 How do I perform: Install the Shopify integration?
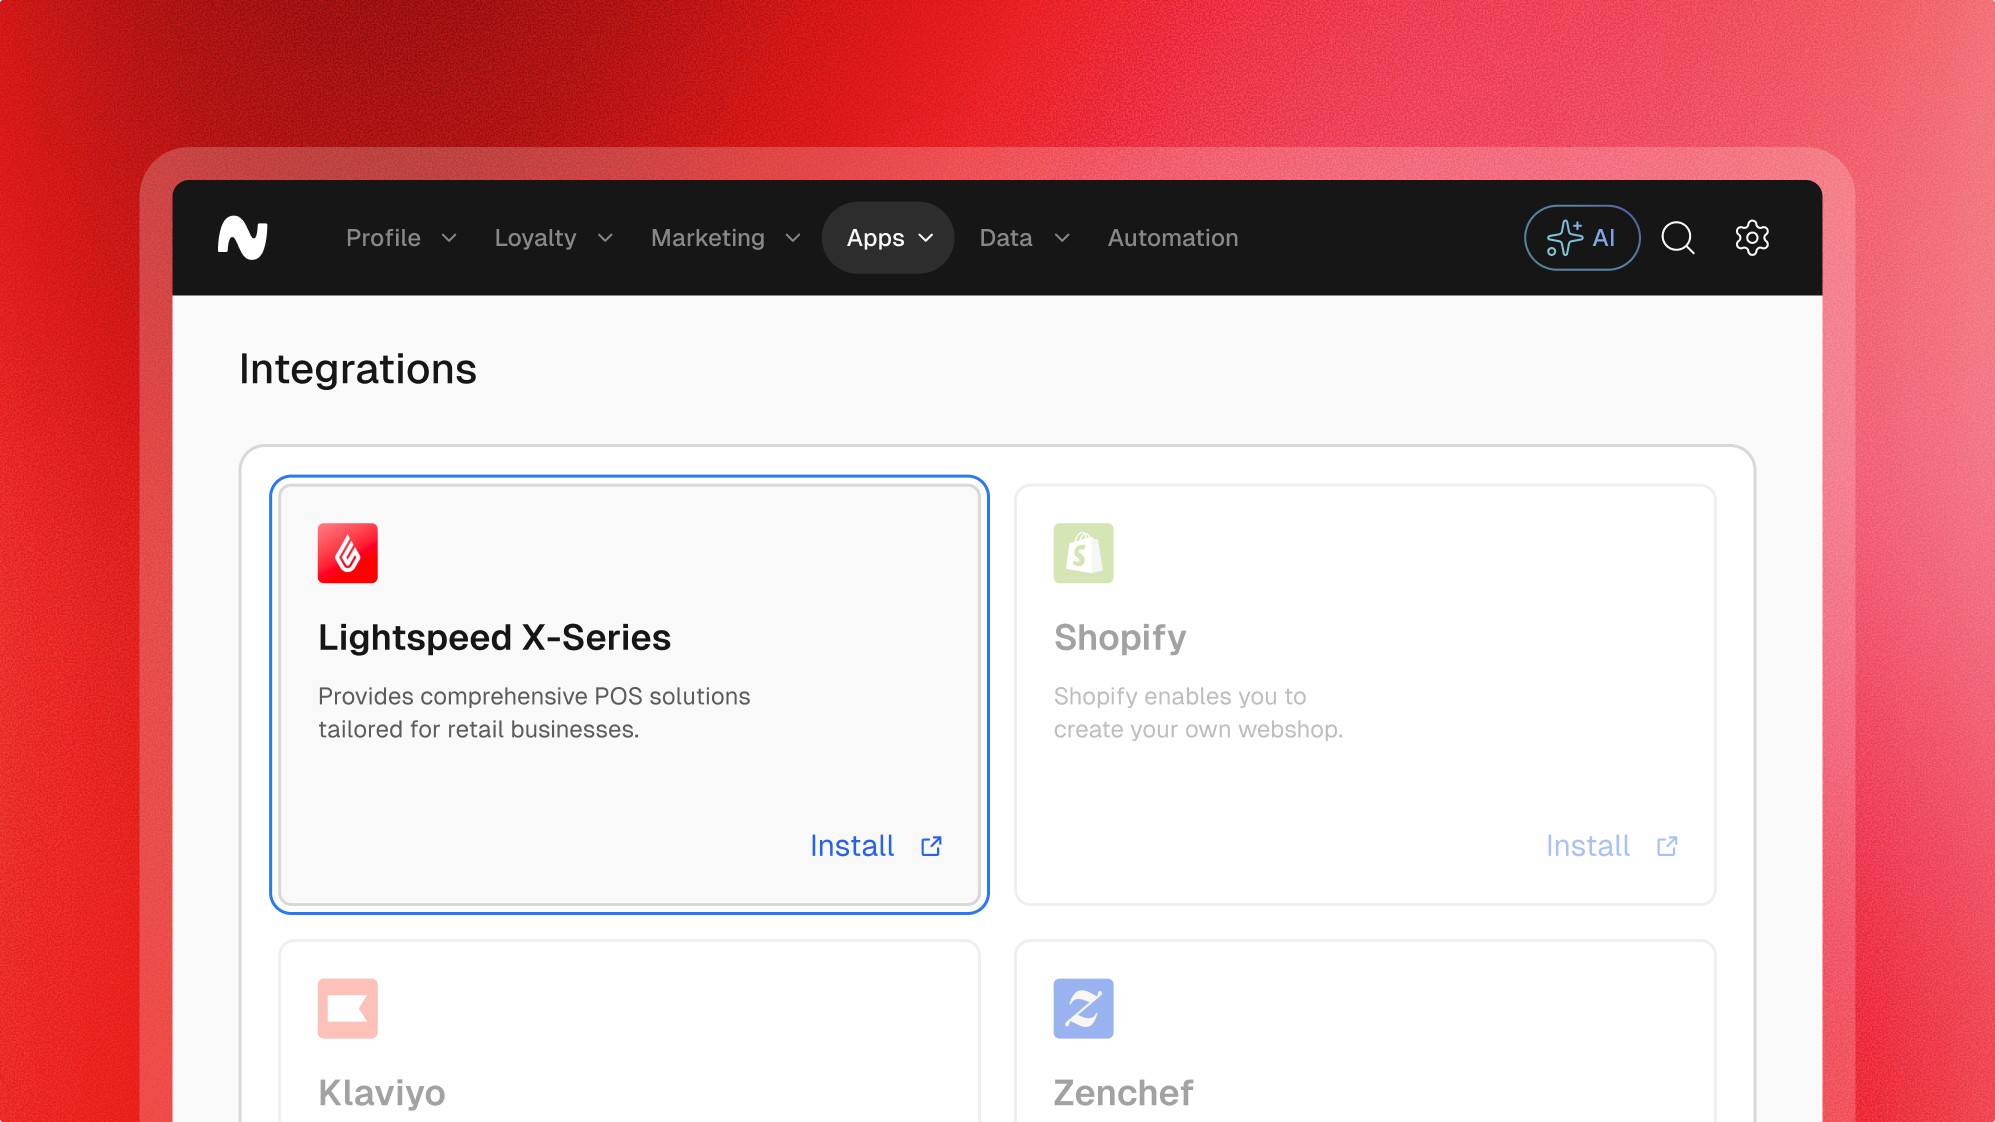tap(1587, 846)
